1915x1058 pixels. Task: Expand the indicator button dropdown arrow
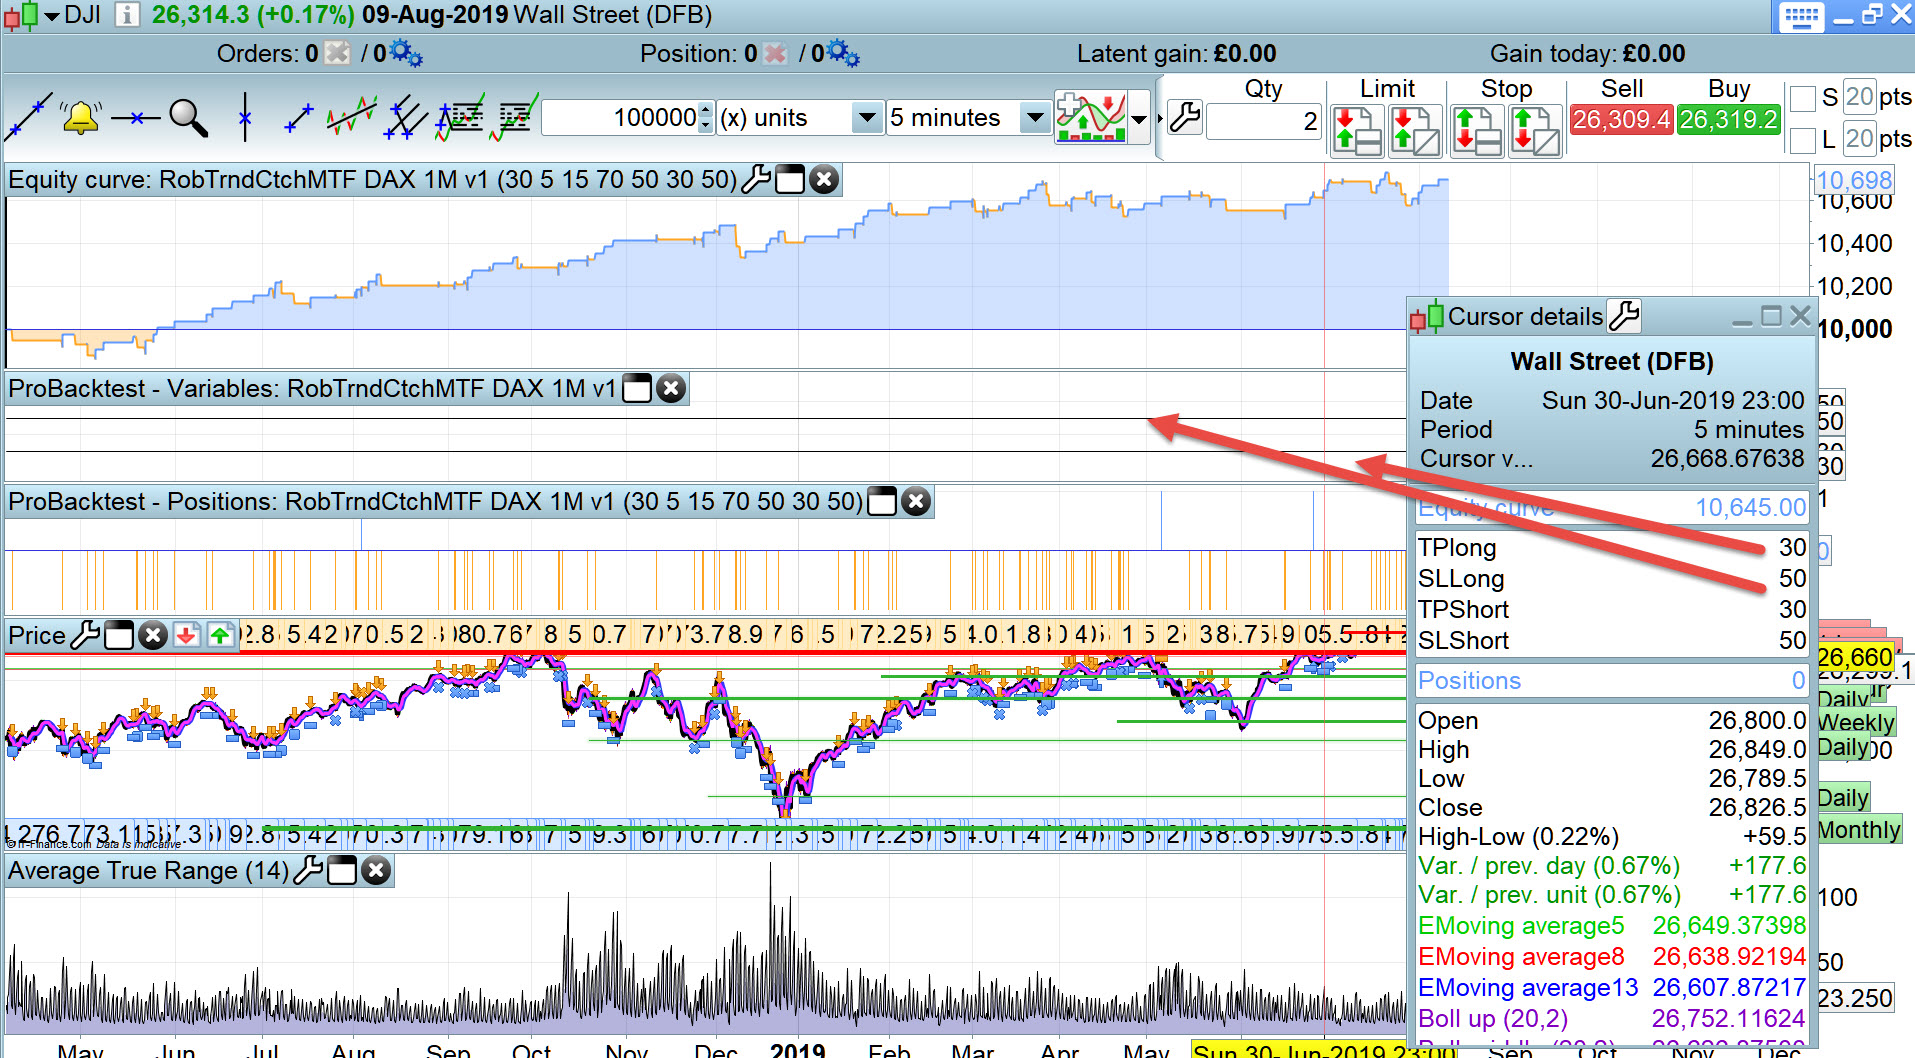click(1139, 119)
